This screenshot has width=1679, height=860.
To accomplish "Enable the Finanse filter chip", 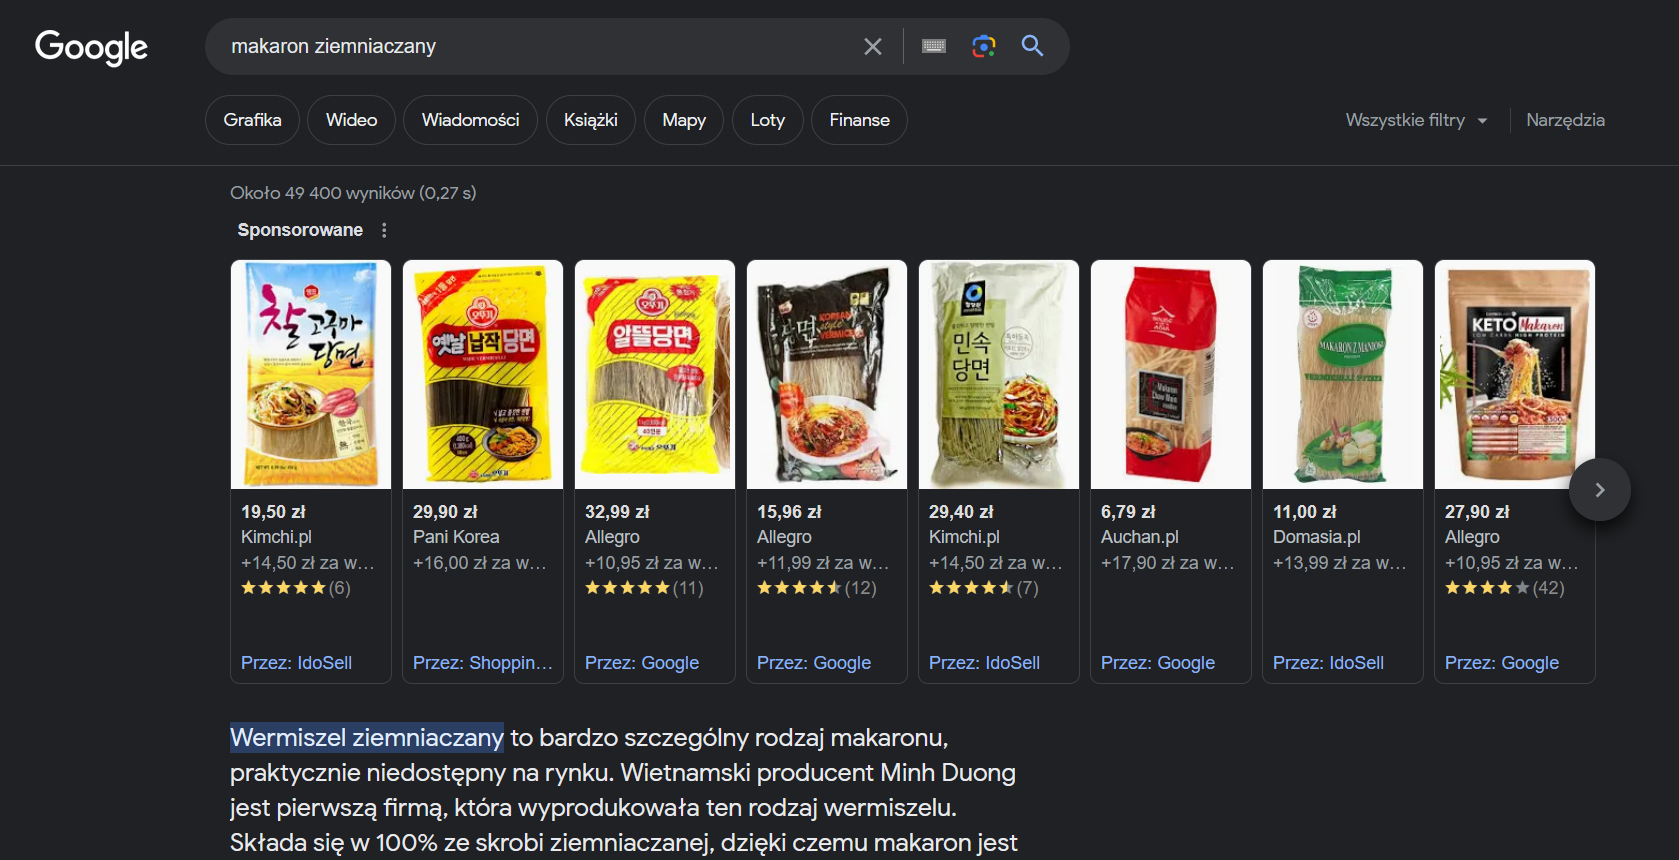I will click(858, 119).
